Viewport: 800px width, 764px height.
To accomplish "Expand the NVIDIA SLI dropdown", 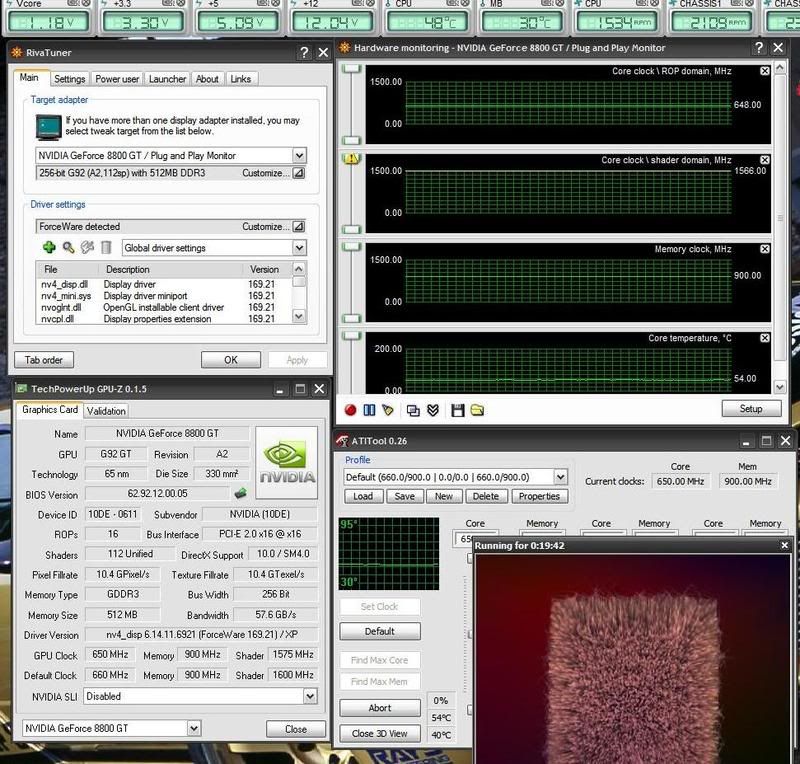I will click(x=309, y=696).
